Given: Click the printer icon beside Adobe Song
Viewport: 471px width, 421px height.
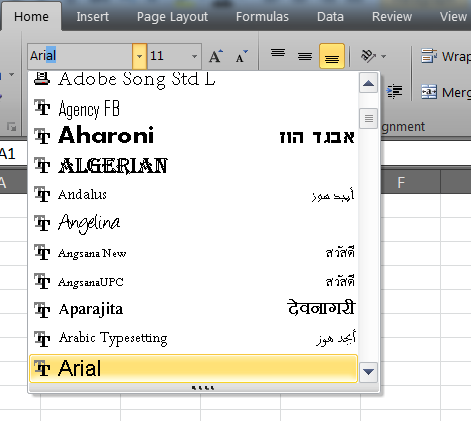Looking at the screenshot, I should (42, 79).
